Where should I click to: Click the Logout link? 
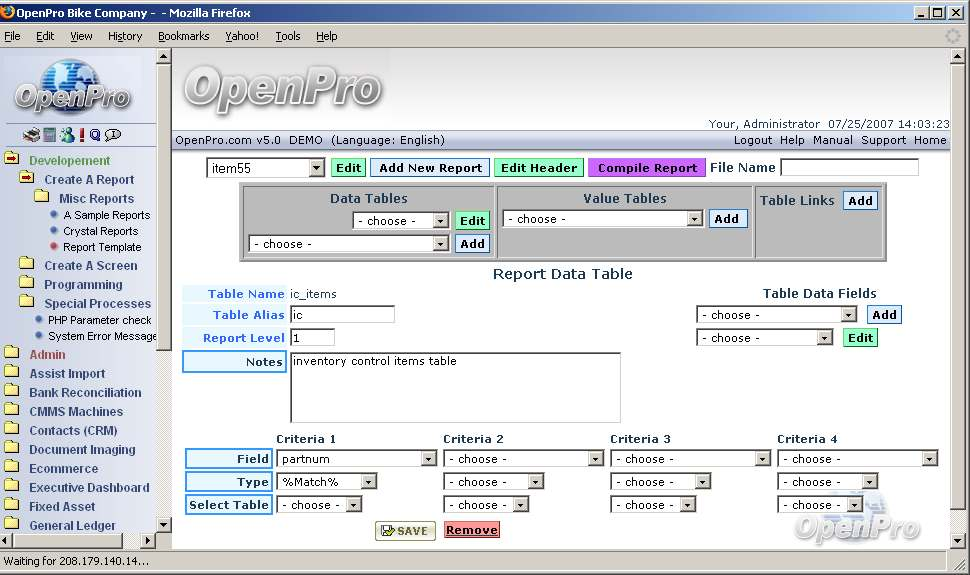[x=753, y=140]
